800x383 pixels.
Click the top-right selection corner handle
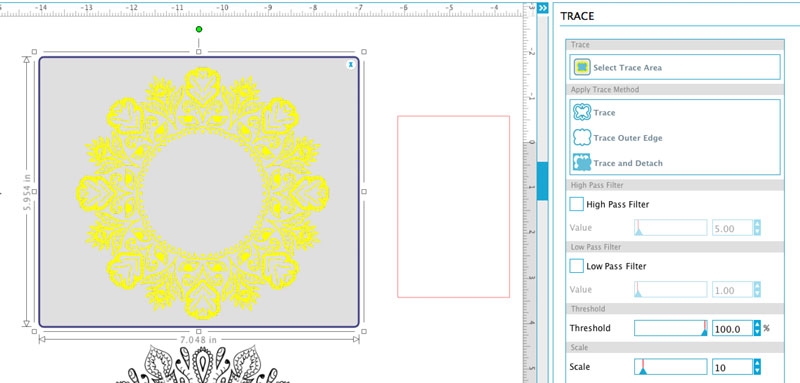click(x=364, y=52)
